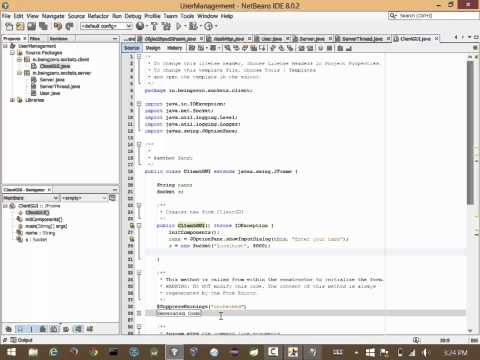Select Server.java in the Projects tree
480x360 pixels.
[x=52, y=80]
